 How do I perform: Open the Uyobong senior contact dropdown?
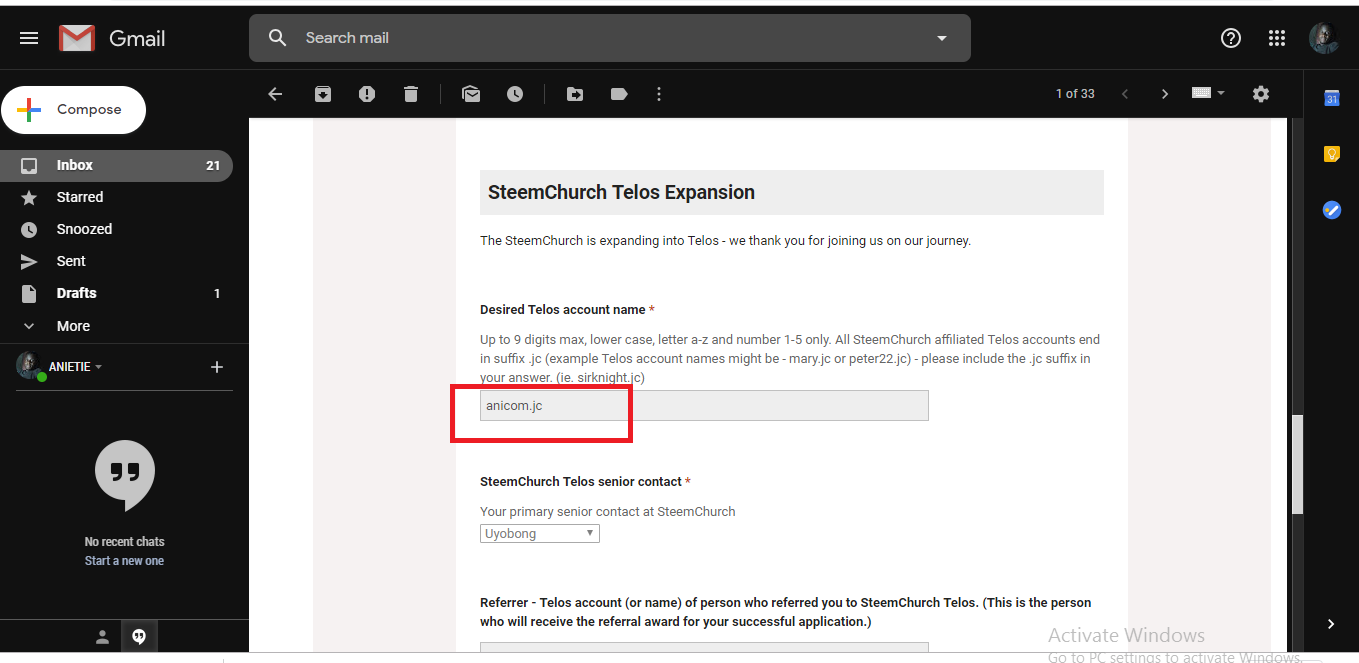pyautogui.click(x=540, y=534)
